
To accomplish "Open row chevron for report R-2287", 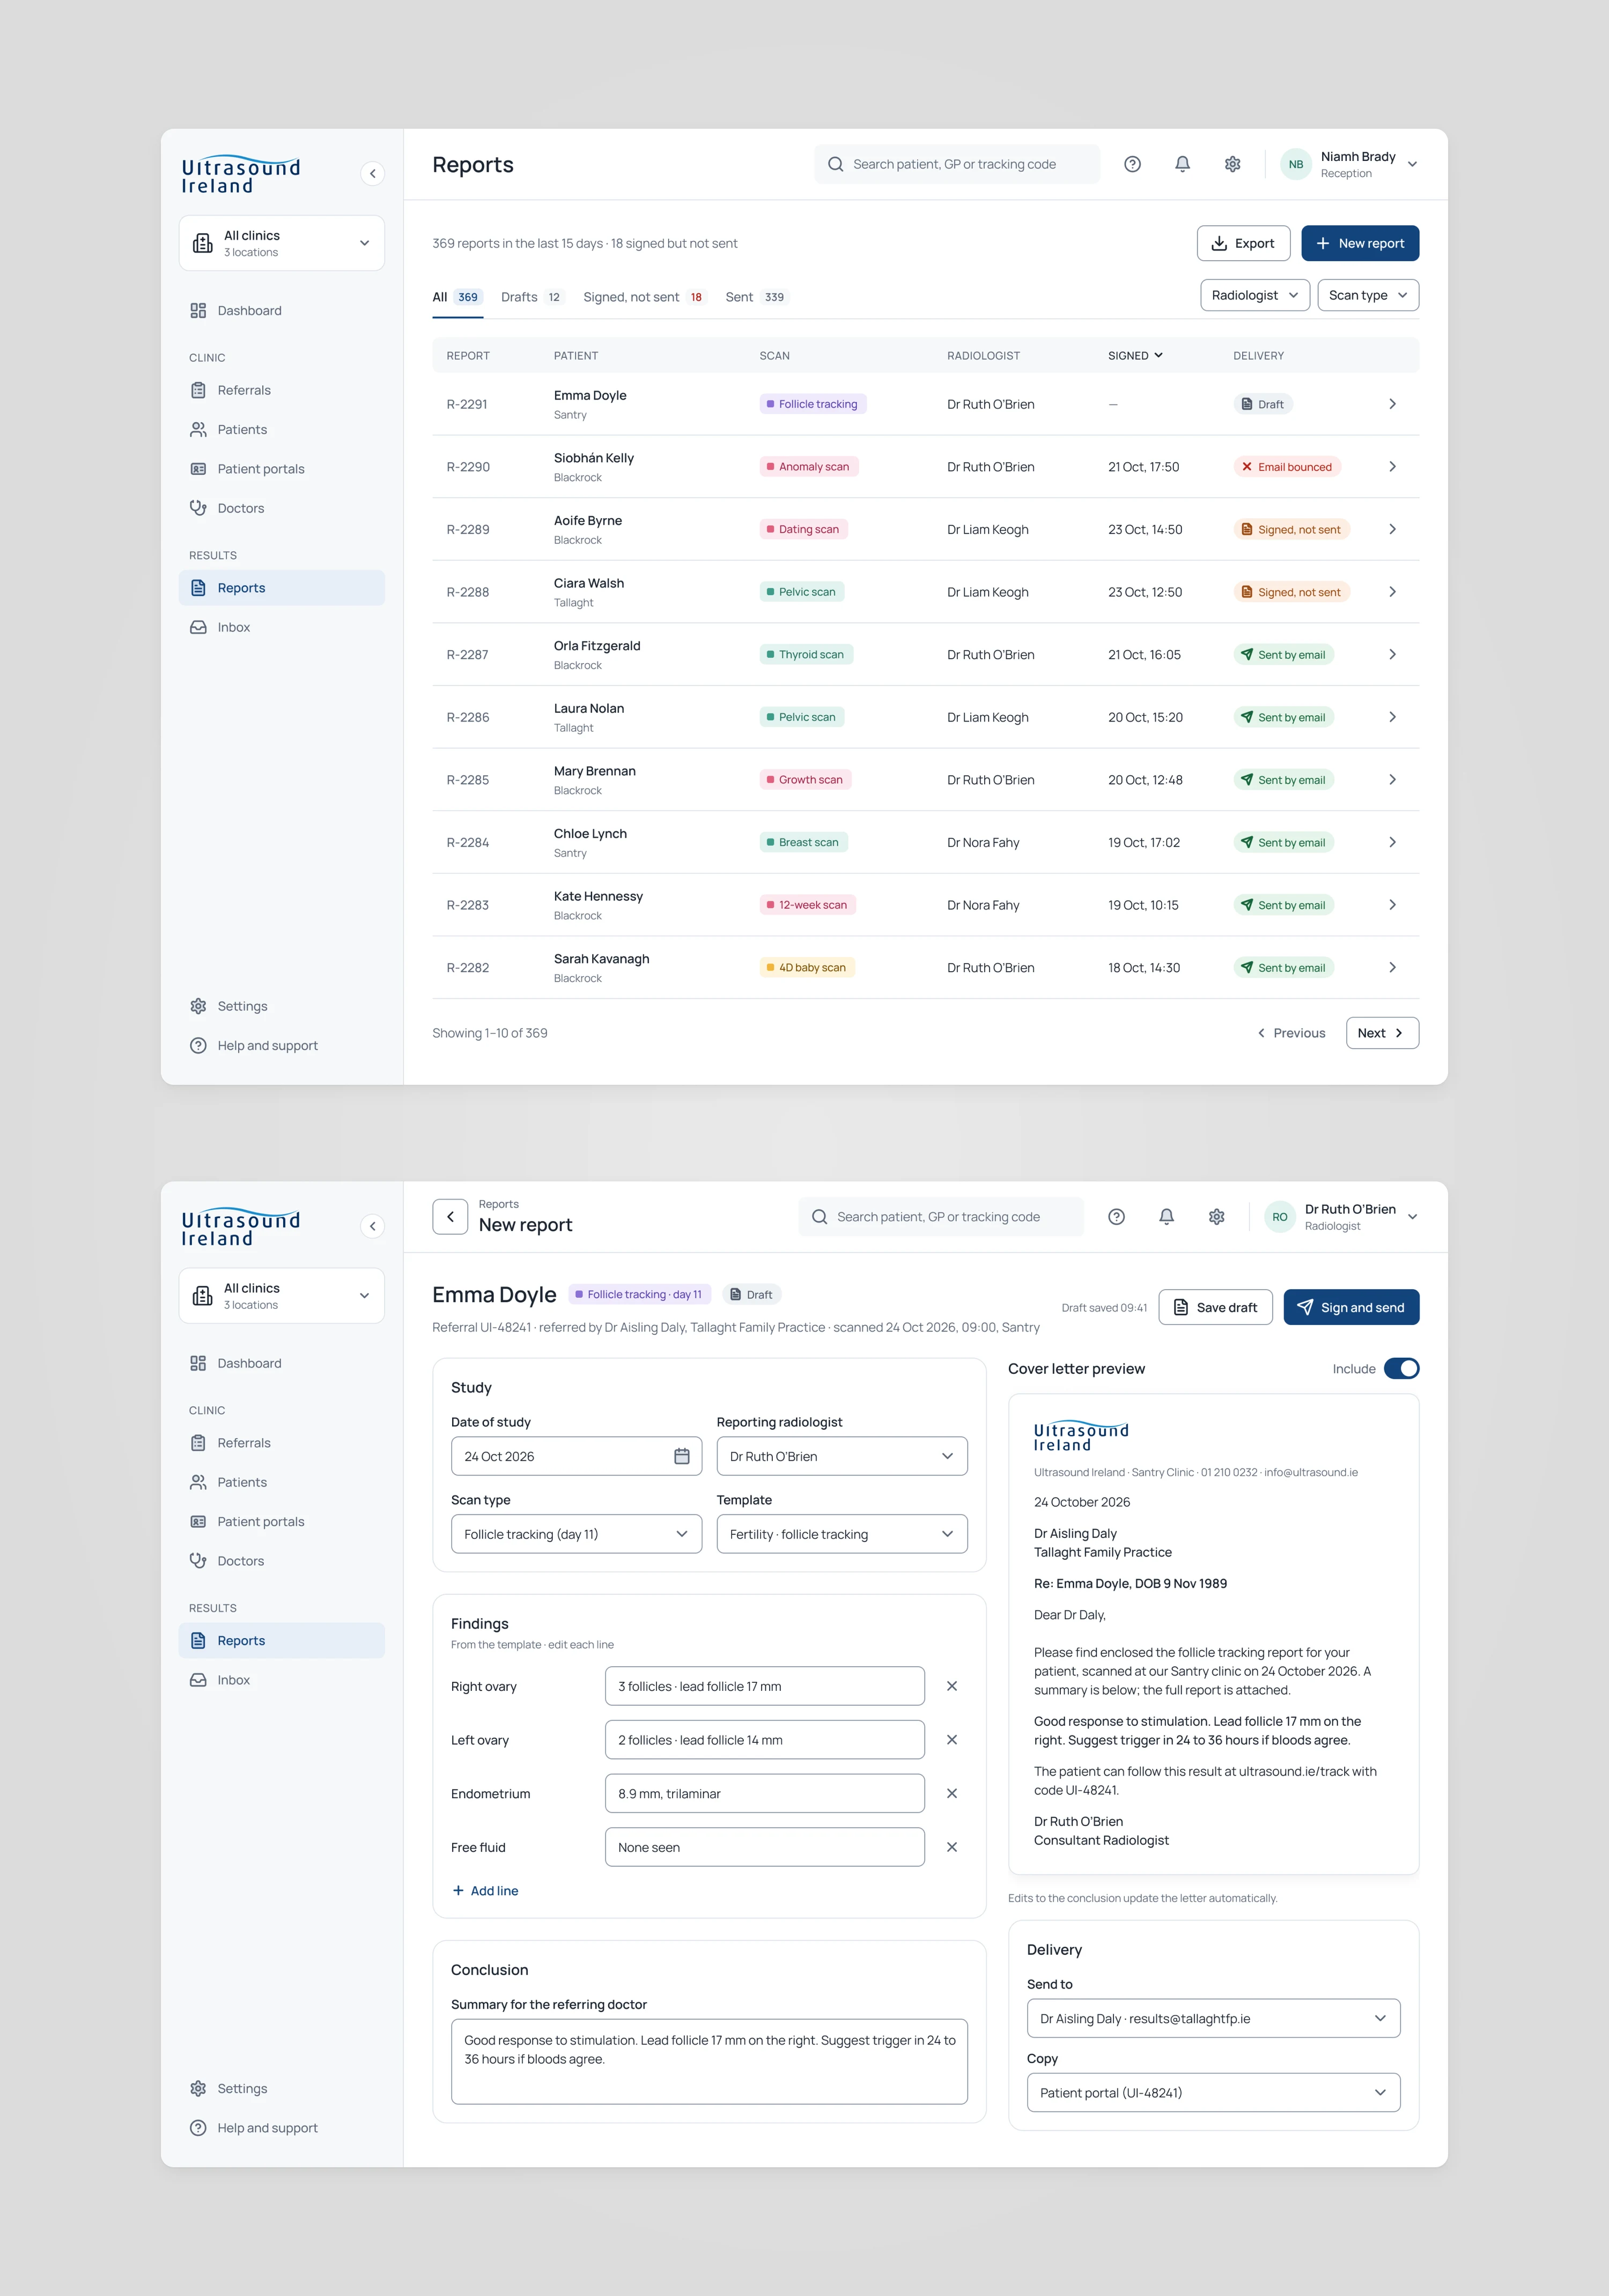I will click(x=1392, y=655).
